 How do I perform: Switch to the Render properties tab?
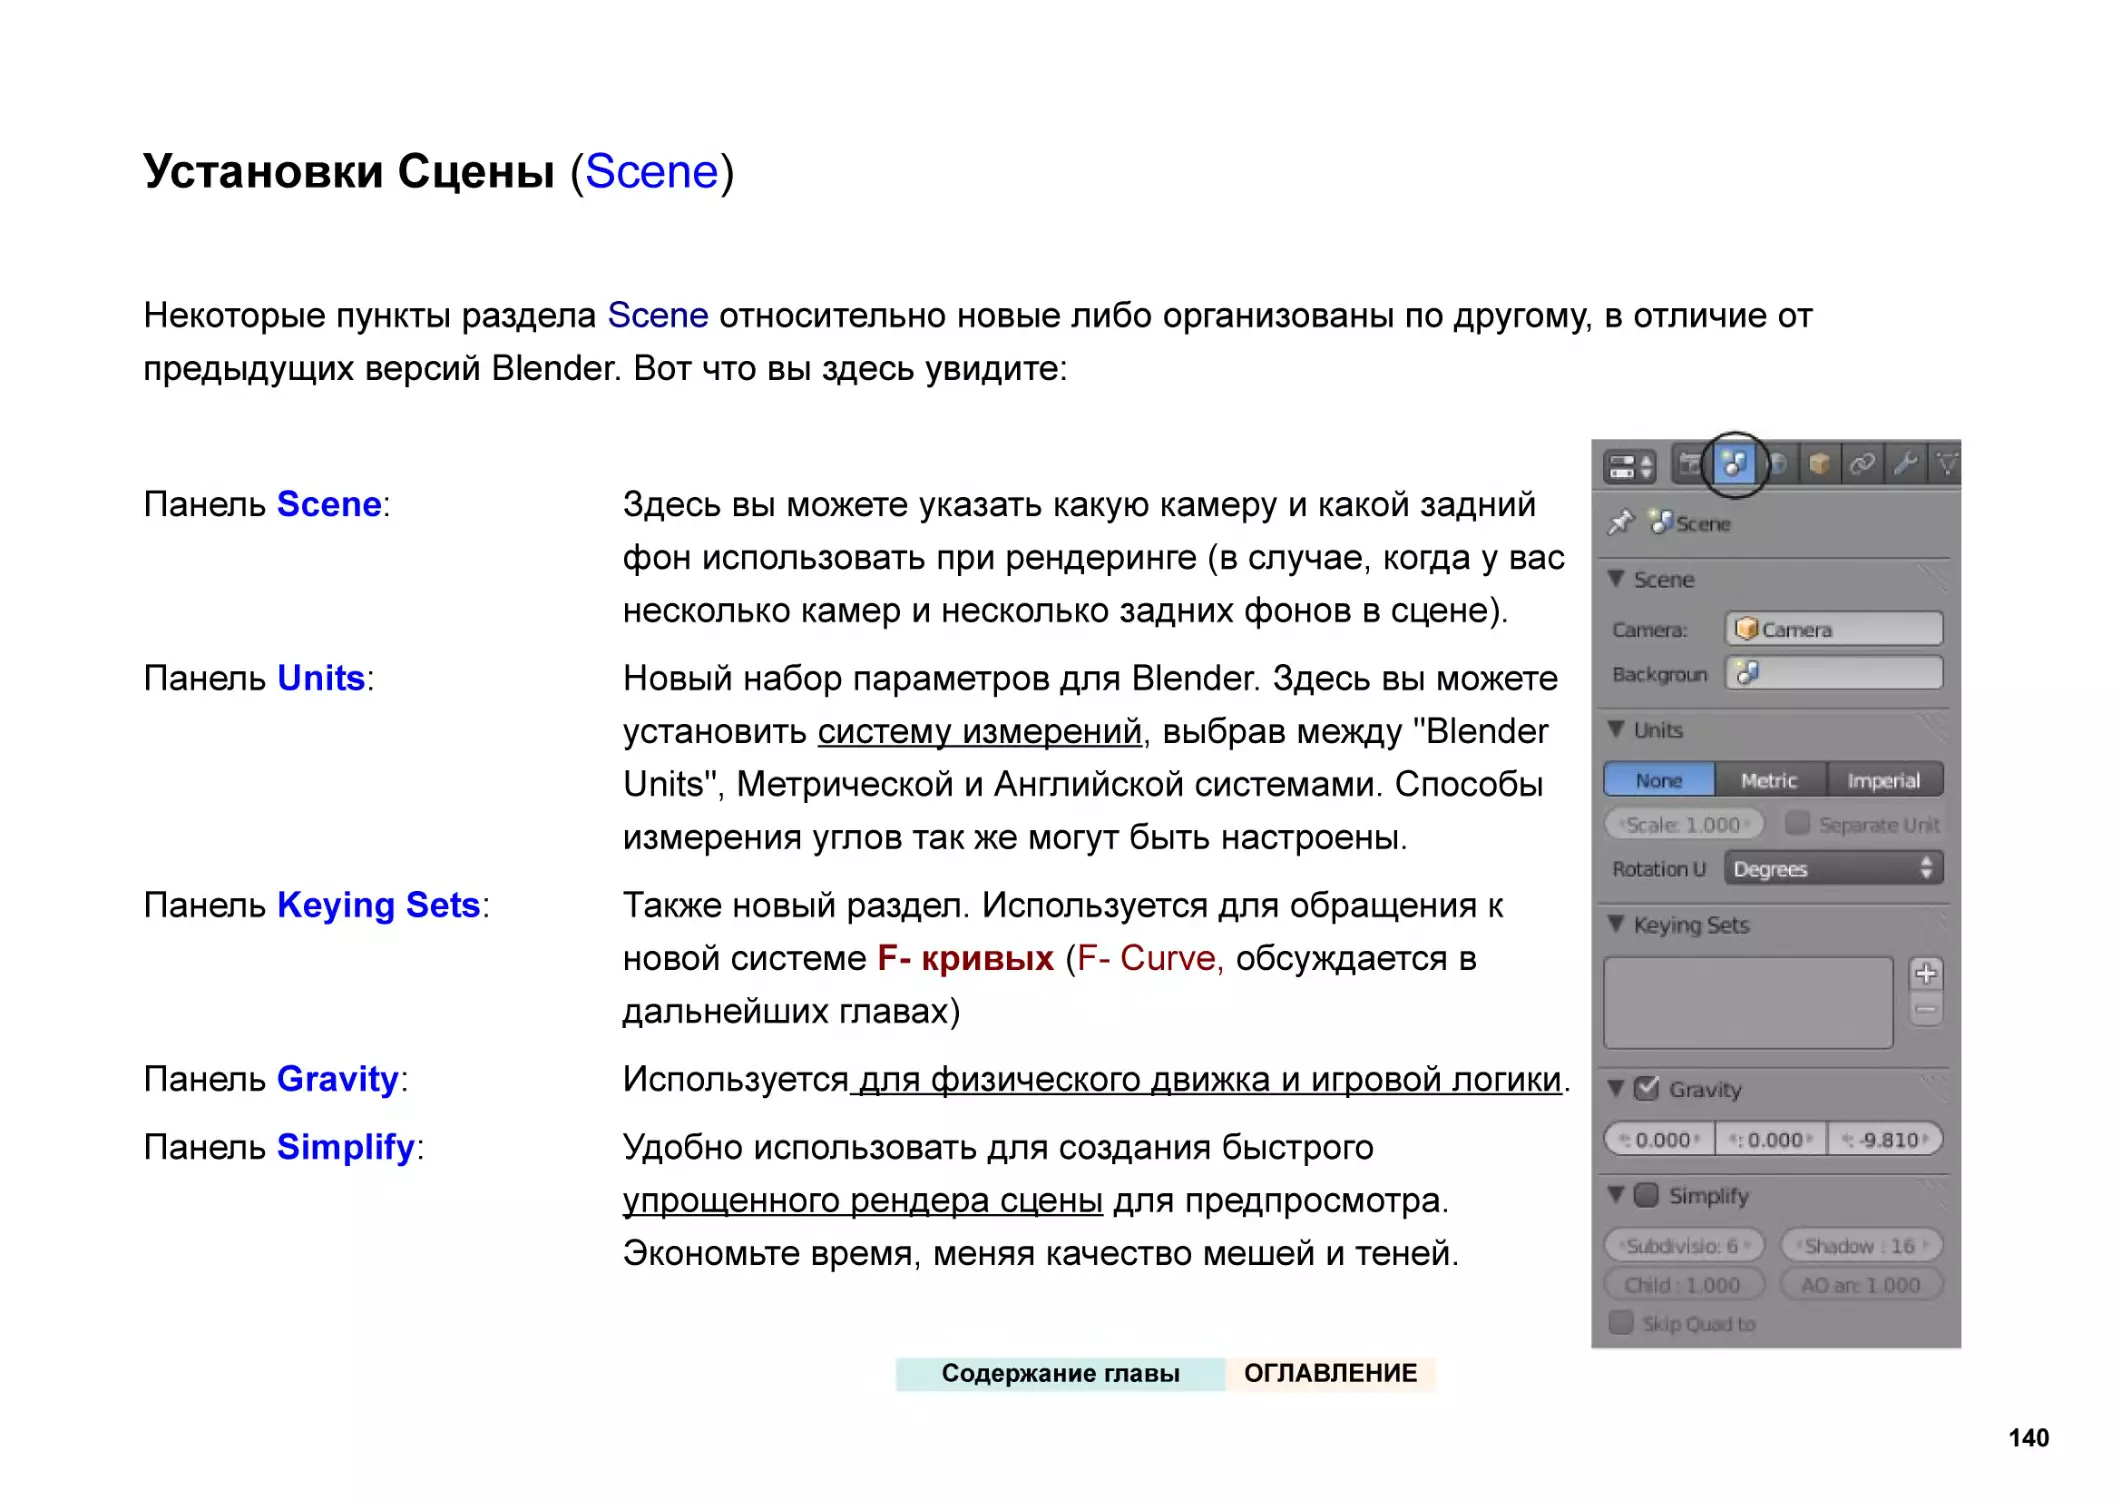pyautogui.click(x=1691, y=464)
